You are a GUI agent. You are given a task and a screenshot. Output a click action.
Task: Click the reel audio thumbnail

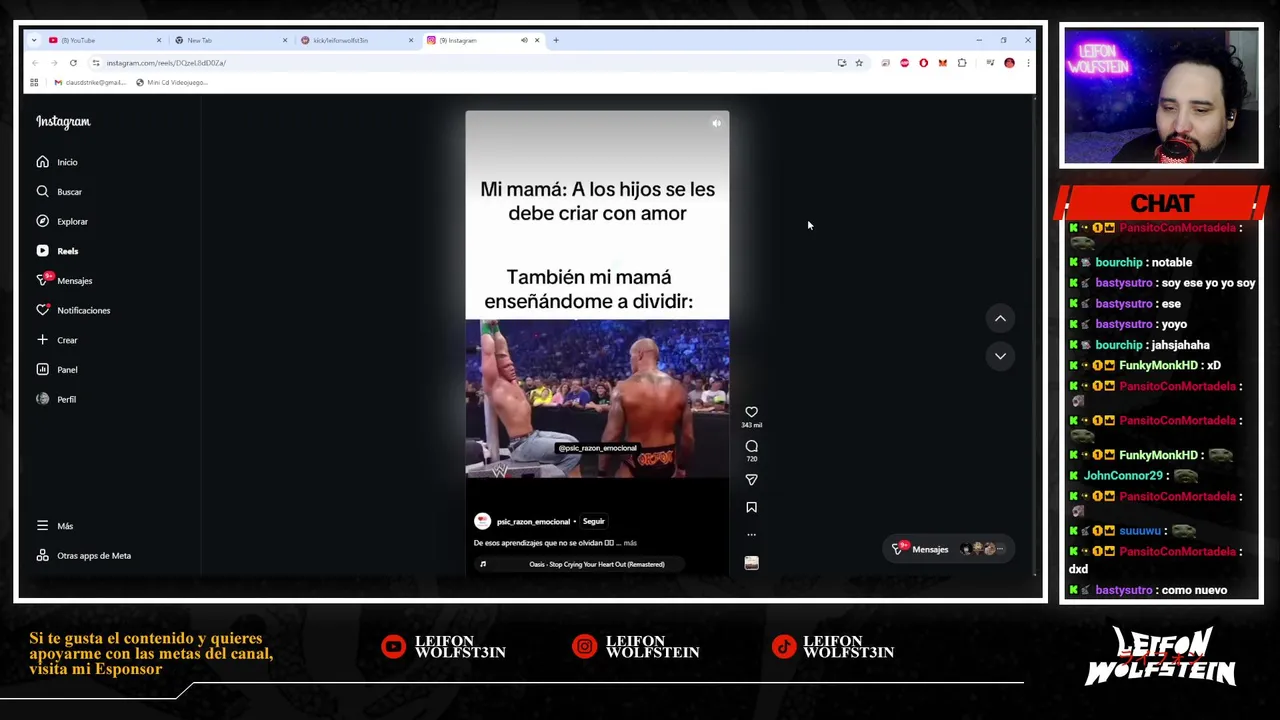(751, 564)
